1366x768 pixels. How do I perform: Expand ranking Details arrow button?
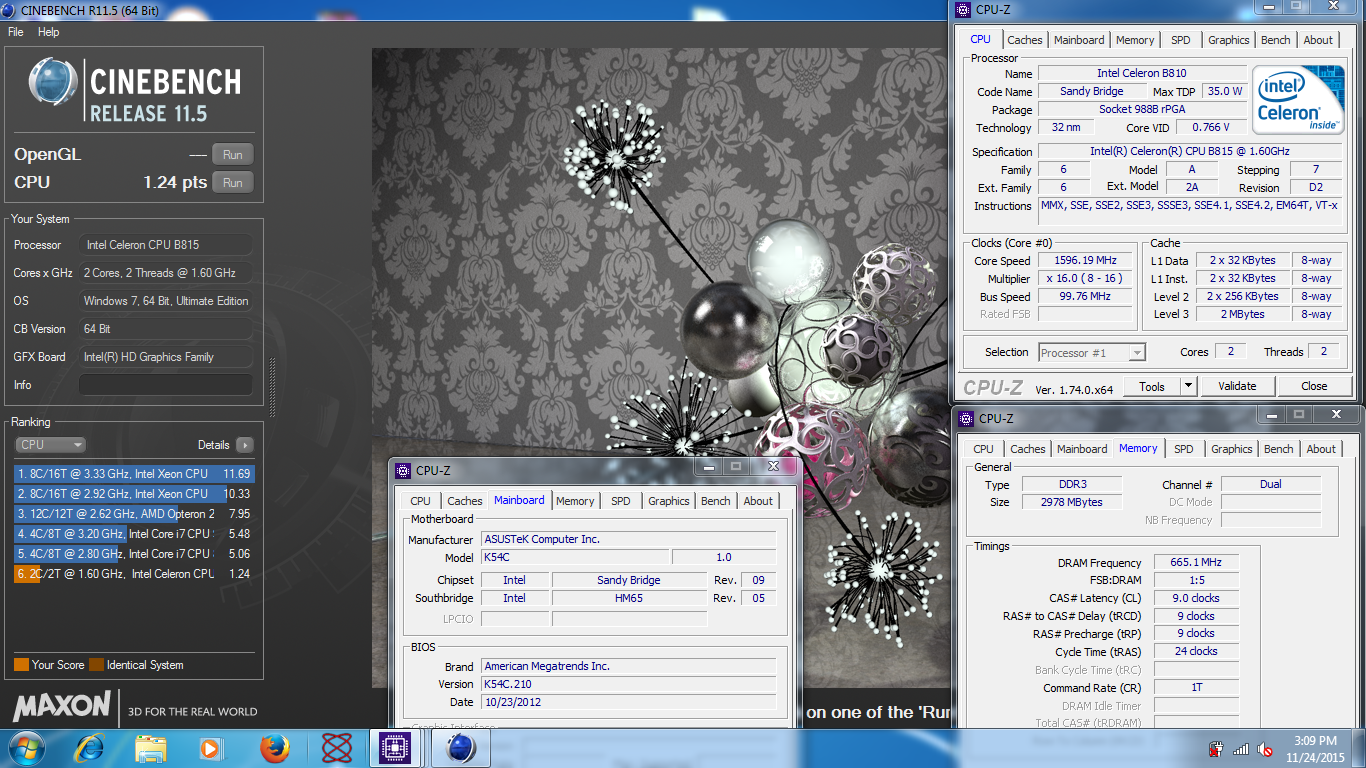245,445
